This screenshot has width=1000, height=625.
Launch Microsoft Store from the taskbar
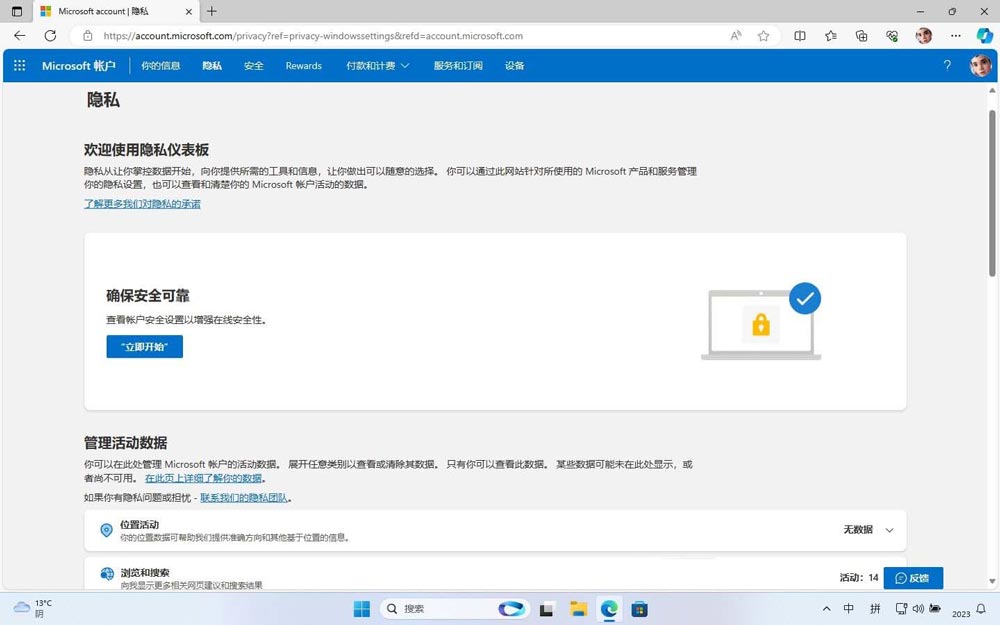[639, 608]
